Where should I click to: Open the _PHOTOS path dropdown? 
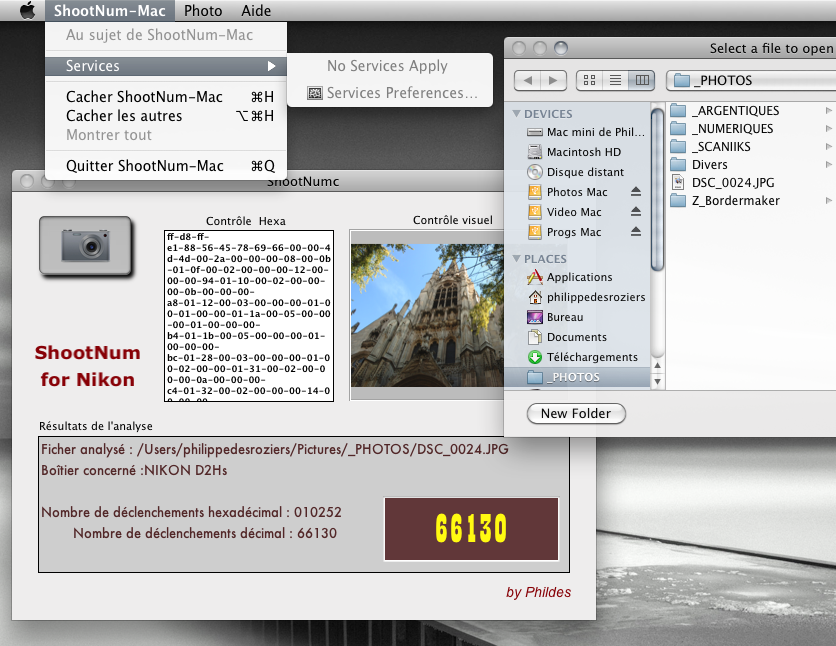point(751,80)
